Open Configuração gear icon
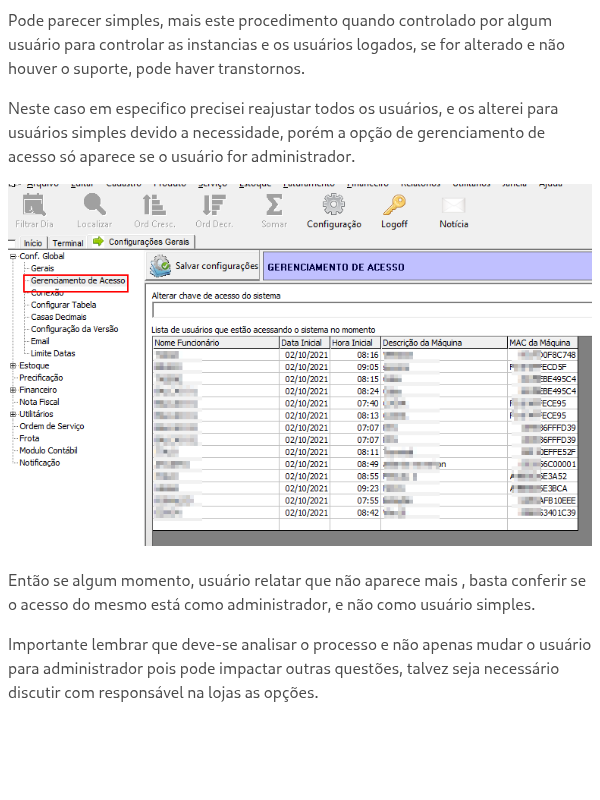600x800 pixels. tap(334, 205)
